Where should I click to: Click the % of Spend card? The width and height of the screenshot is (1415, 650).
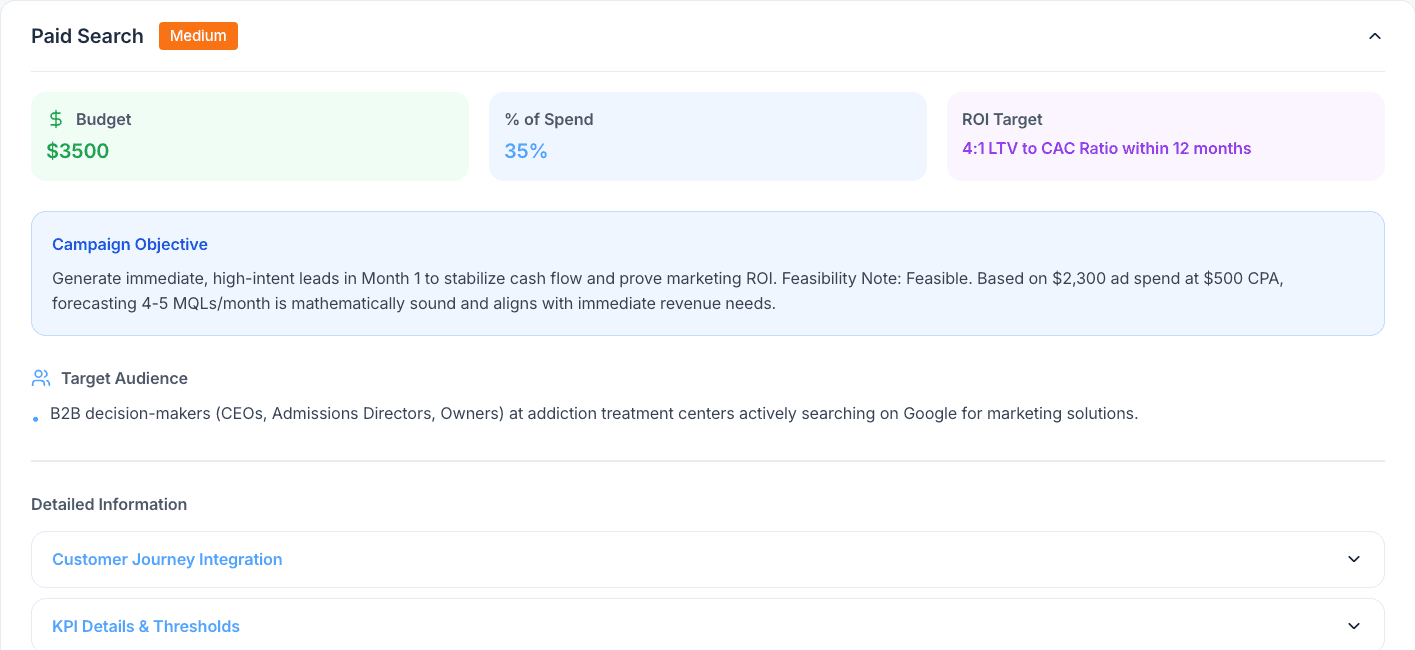point(707,136)
